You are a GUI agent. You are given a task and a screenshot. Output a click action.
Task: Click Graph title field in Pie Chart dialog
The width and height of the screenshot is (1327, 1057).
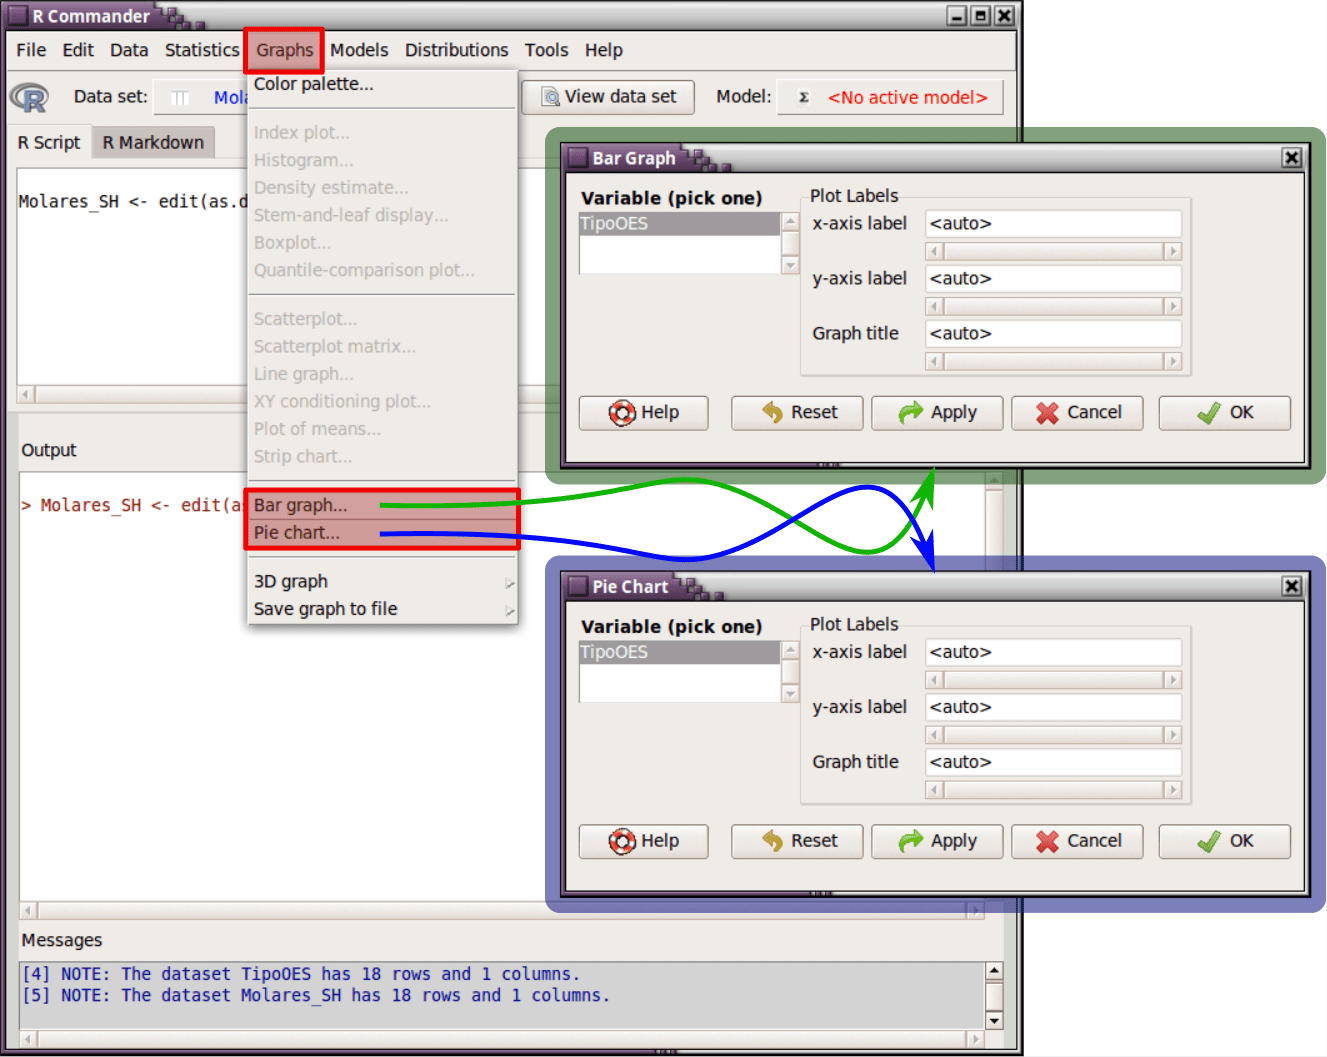[x=1053, y=762]
